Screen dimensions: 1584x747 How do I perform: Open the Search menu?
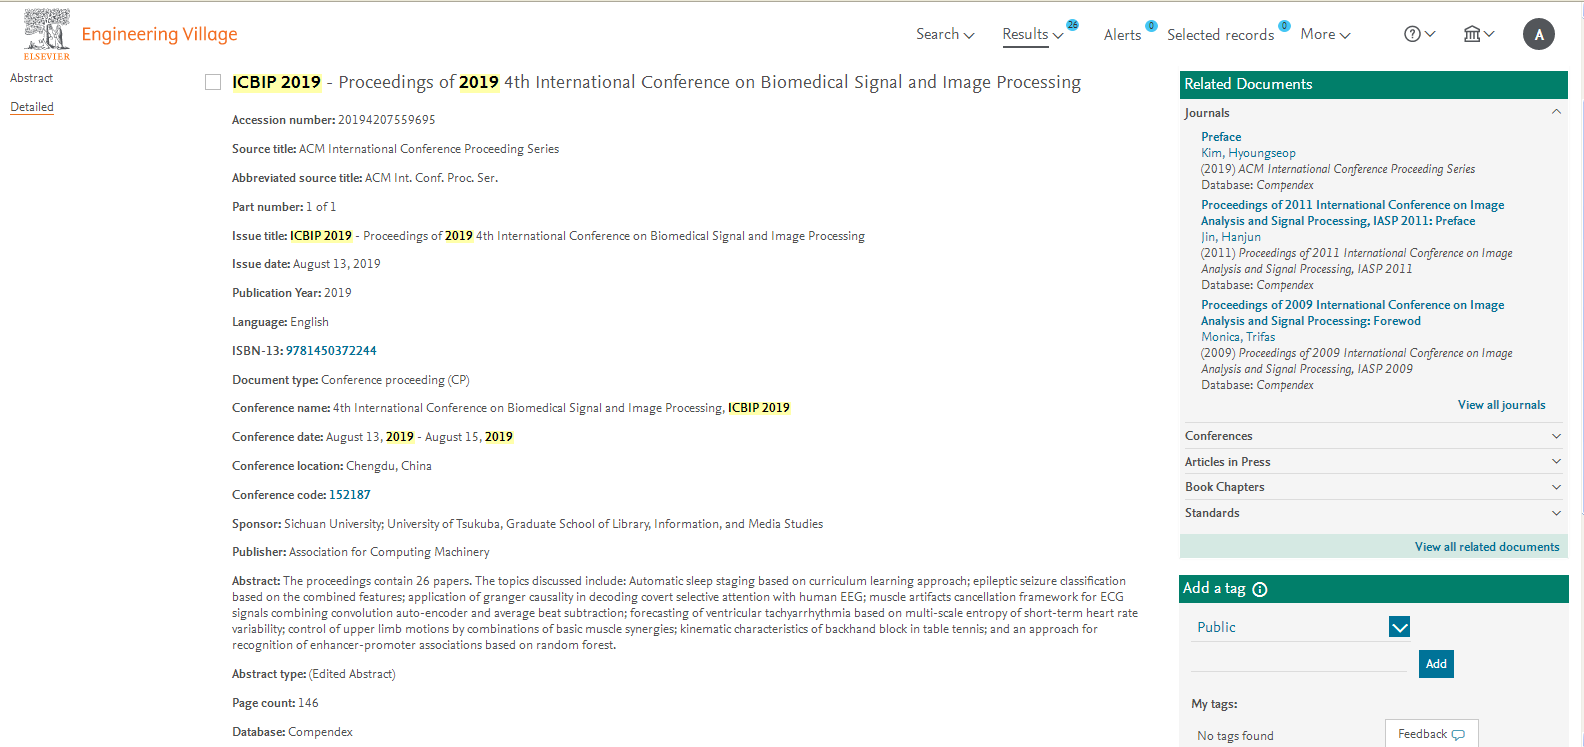[x=944, y=34]
